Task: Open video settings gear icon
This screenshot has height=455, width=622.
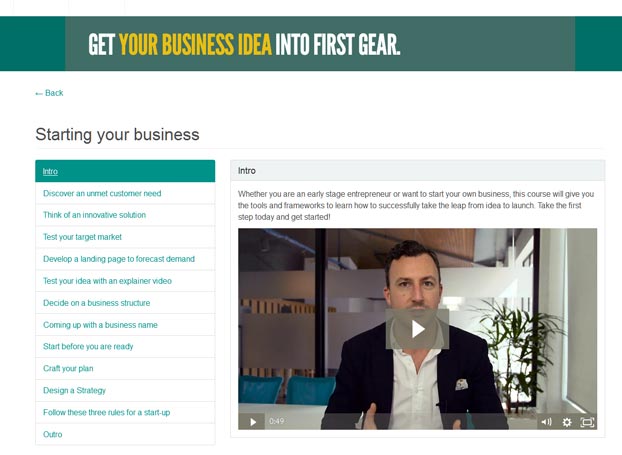Action: coord(567,422)
